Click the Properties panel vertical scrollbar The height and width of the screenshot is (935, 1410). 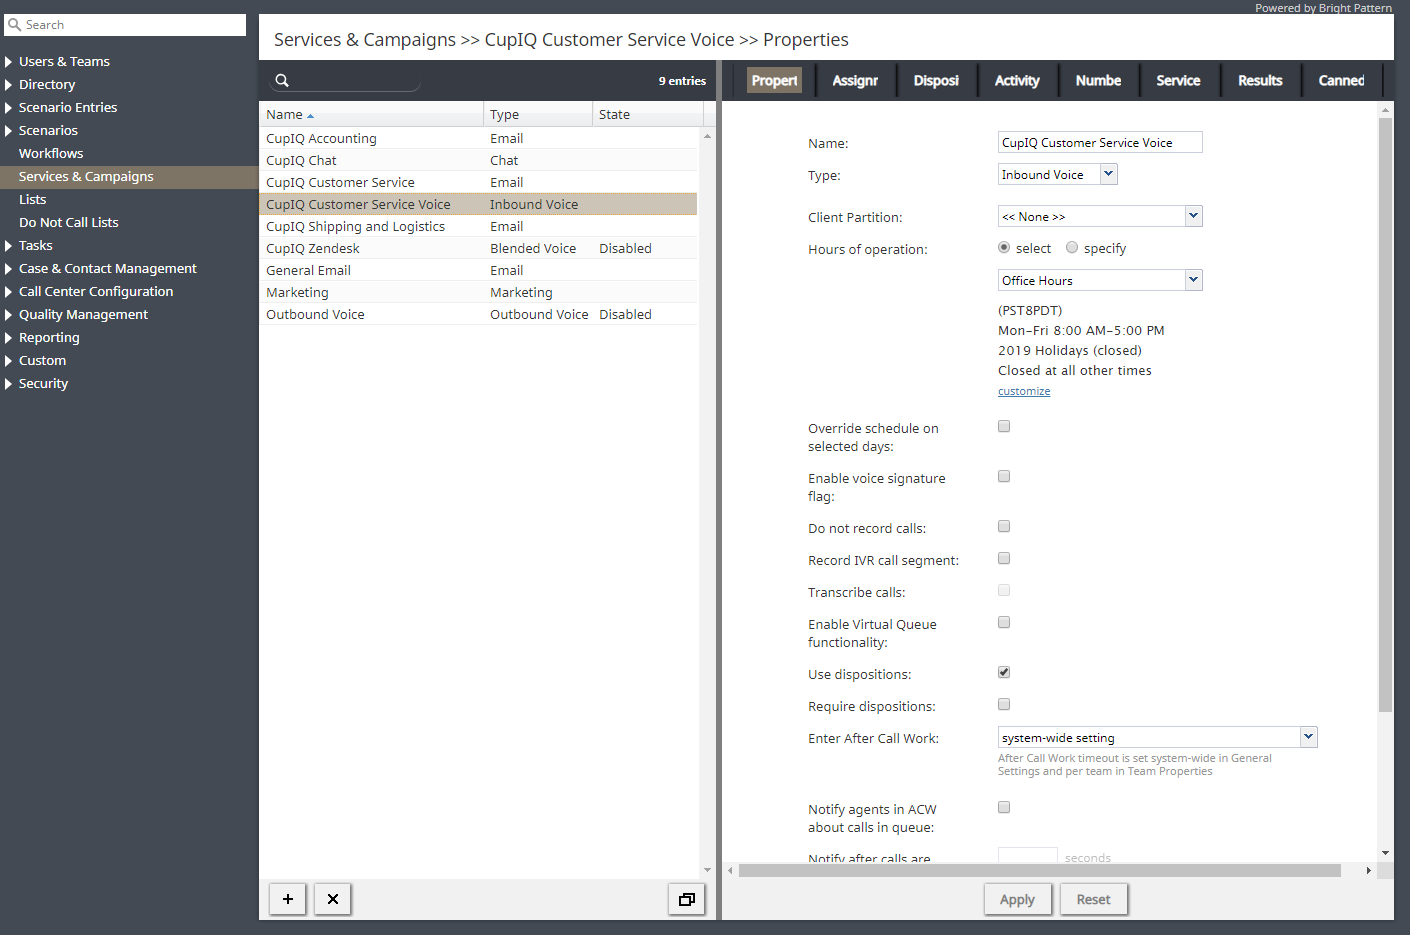click(1385, 415)
